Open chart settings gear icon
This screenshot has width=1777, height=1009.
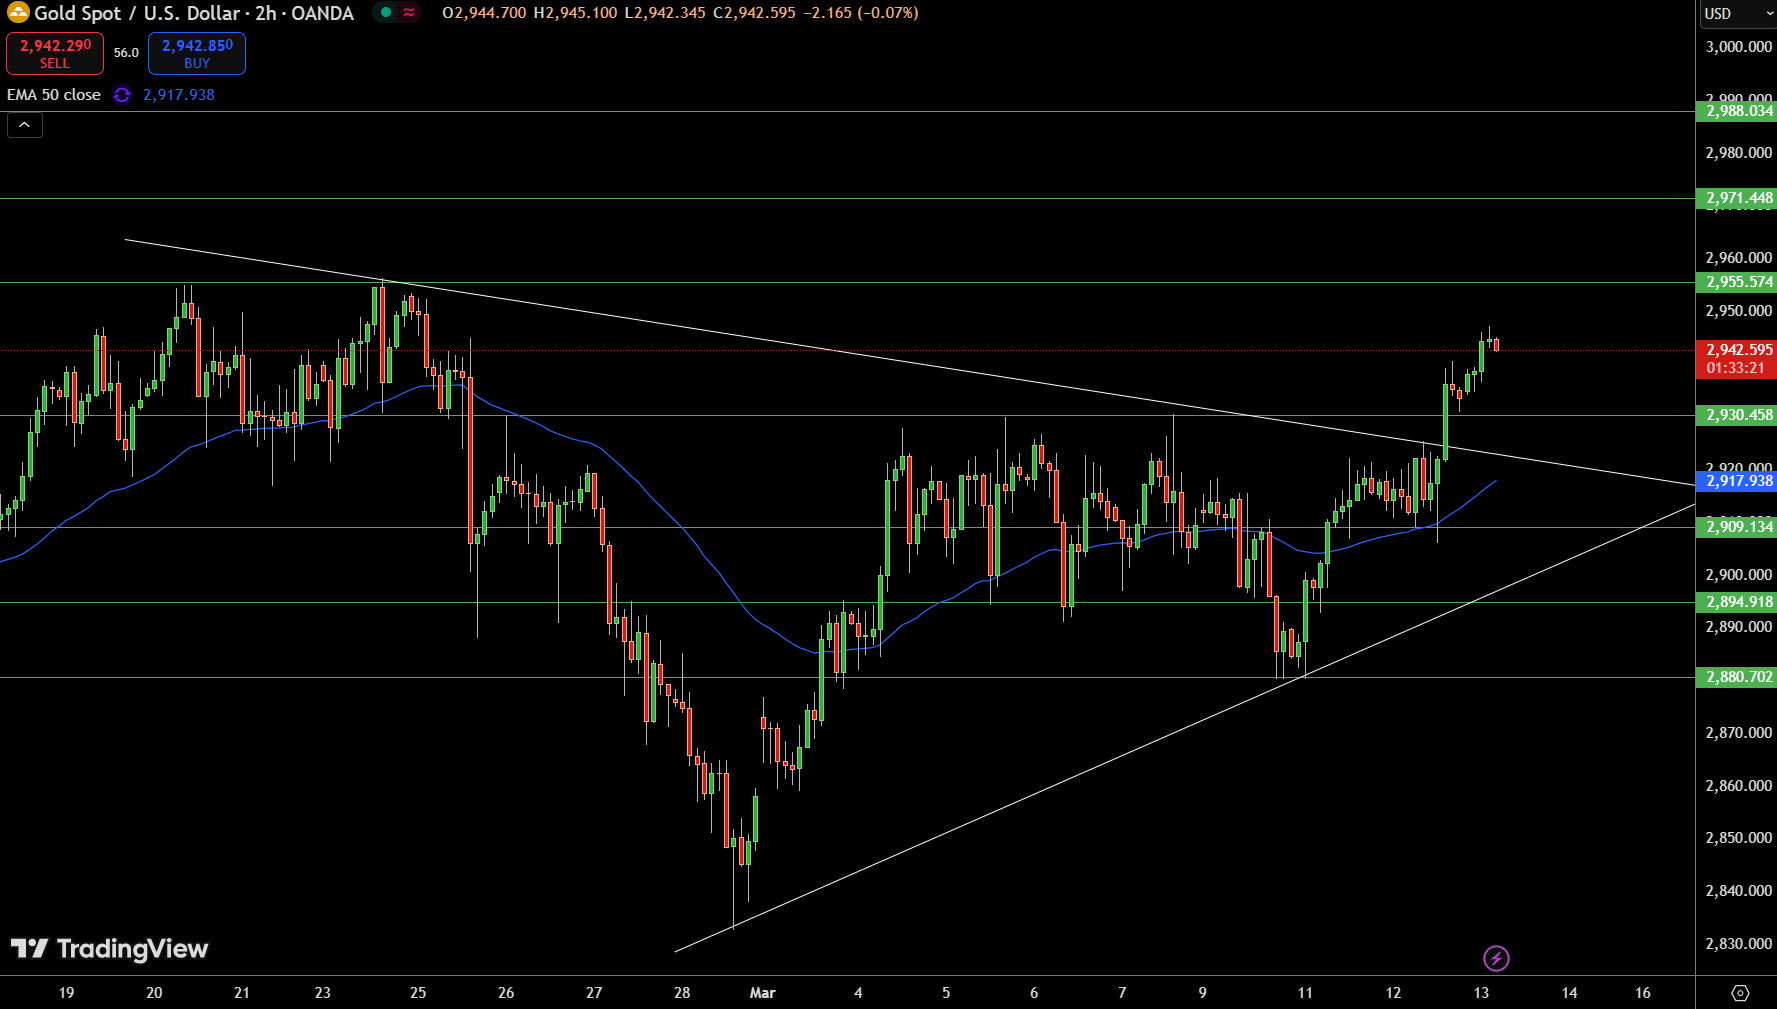pyautogui.click(x=1740, y=993)
